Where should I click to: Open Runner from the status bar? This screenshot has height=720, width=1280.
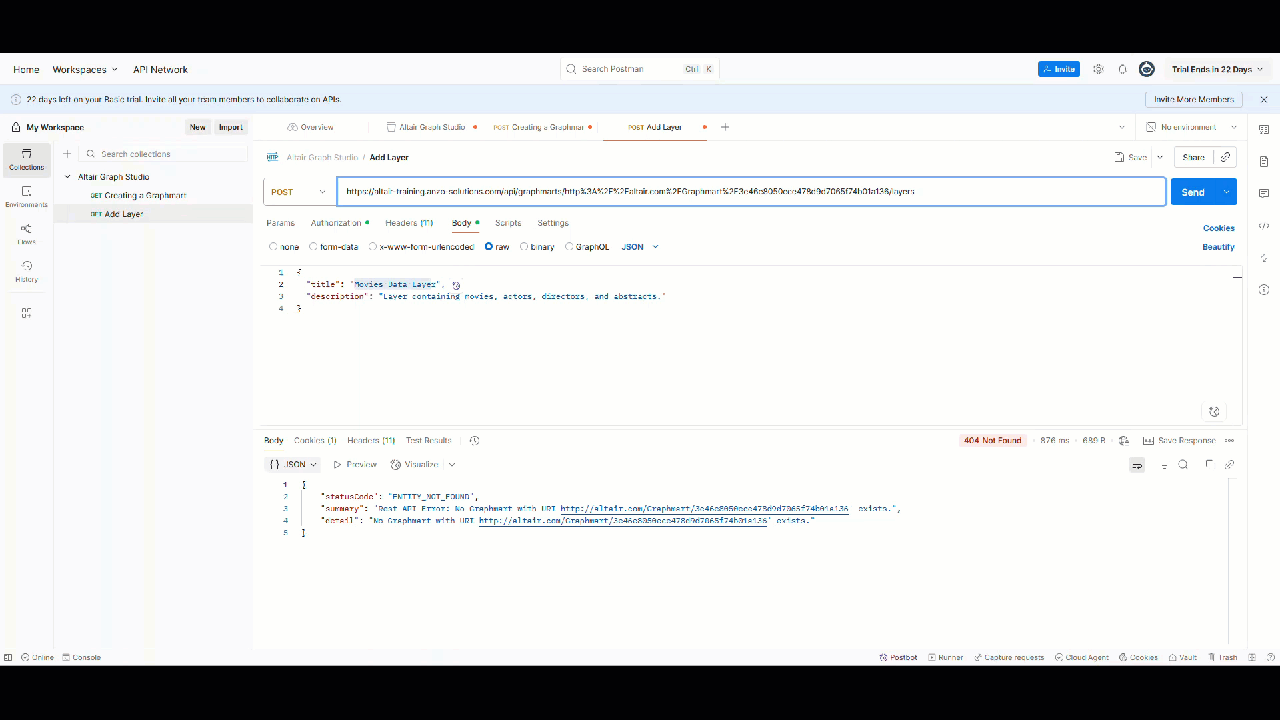pyautogui.click(x=945, y=657)
